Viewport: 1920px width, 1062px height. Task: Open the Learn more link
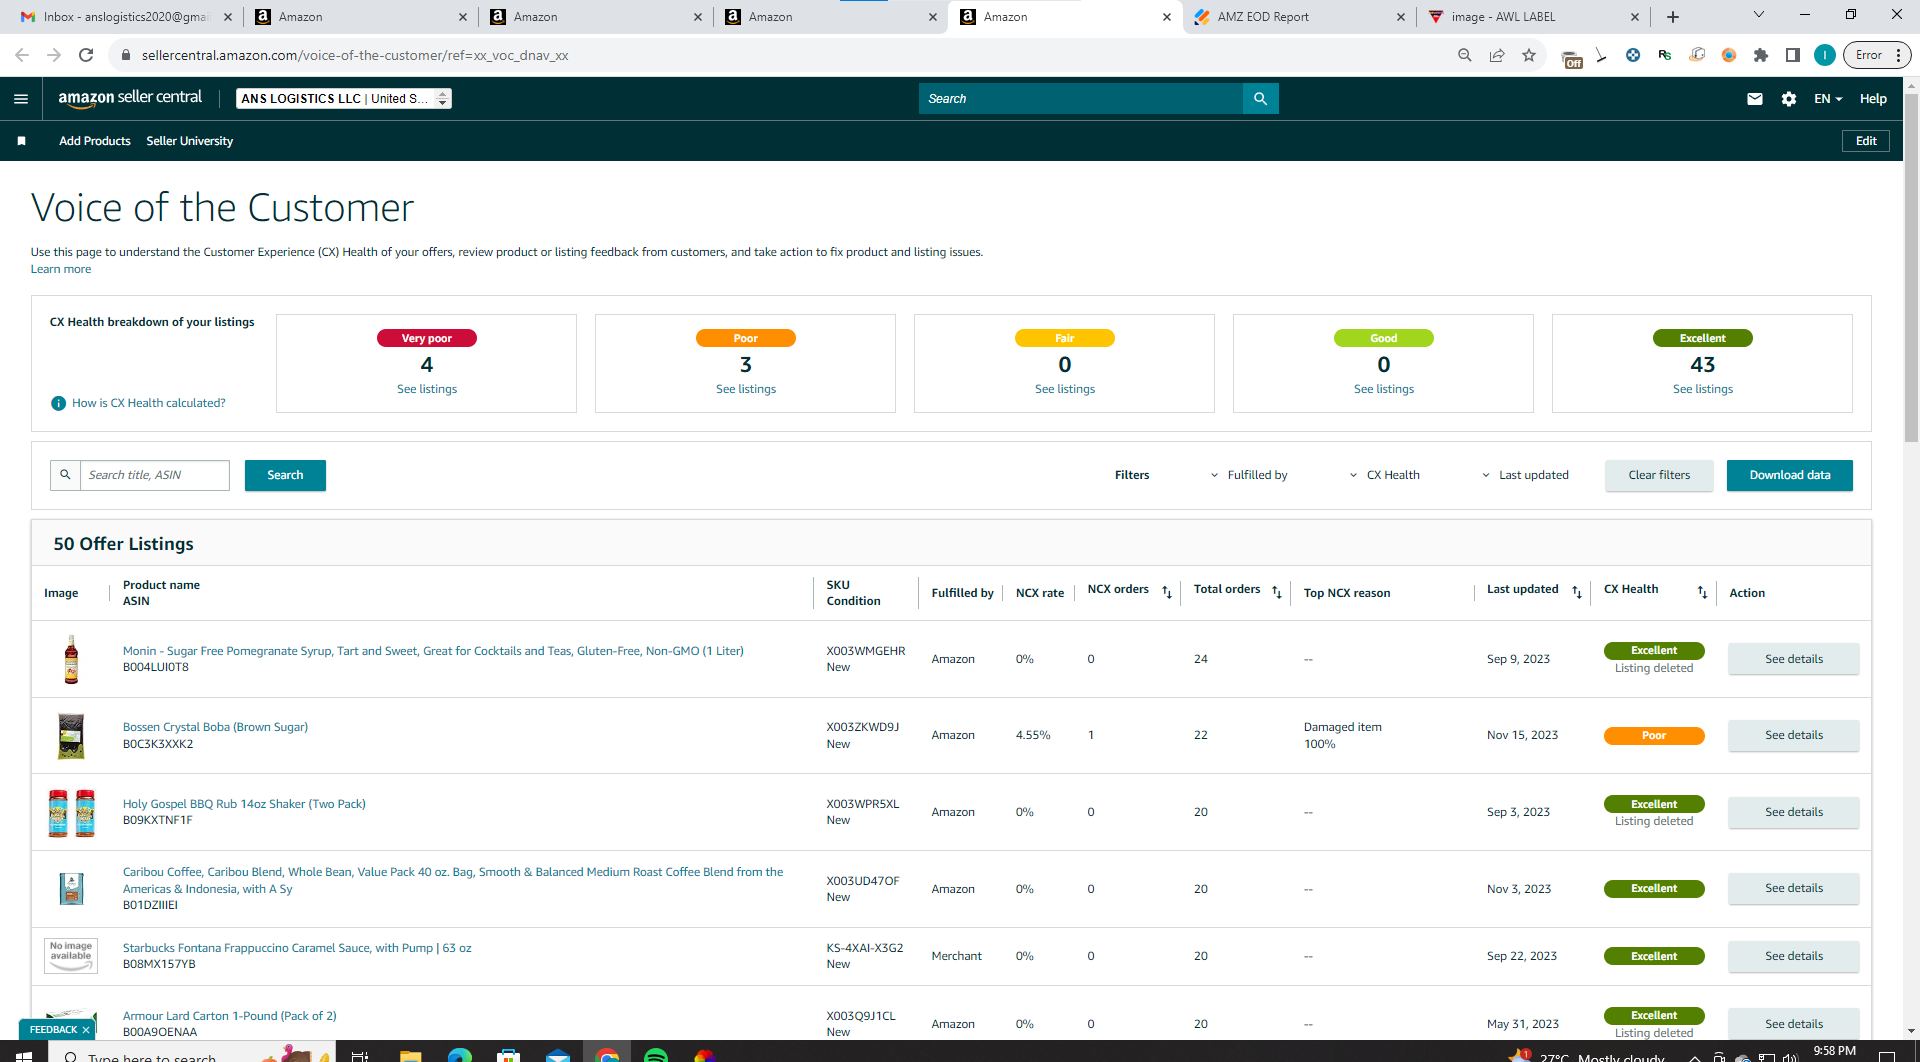coord(61,269)
